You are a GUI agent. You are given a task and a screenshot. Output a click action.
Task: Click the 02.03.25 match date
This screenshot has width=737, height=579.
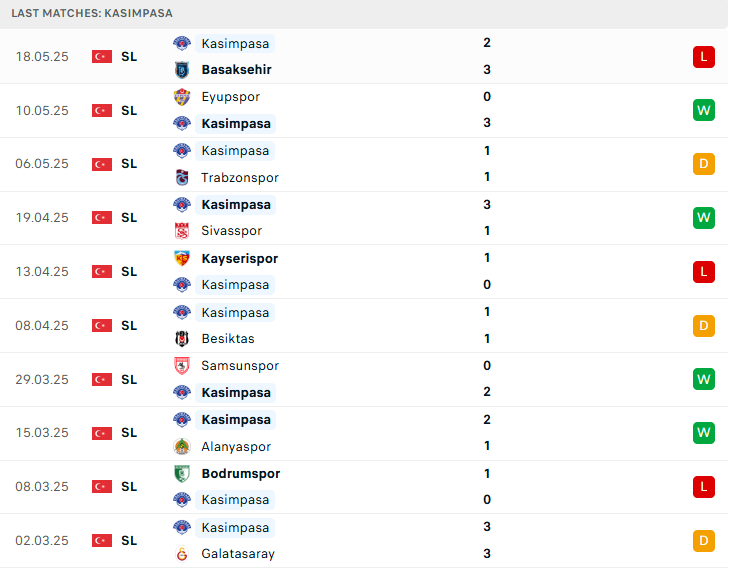coord(42,541)
